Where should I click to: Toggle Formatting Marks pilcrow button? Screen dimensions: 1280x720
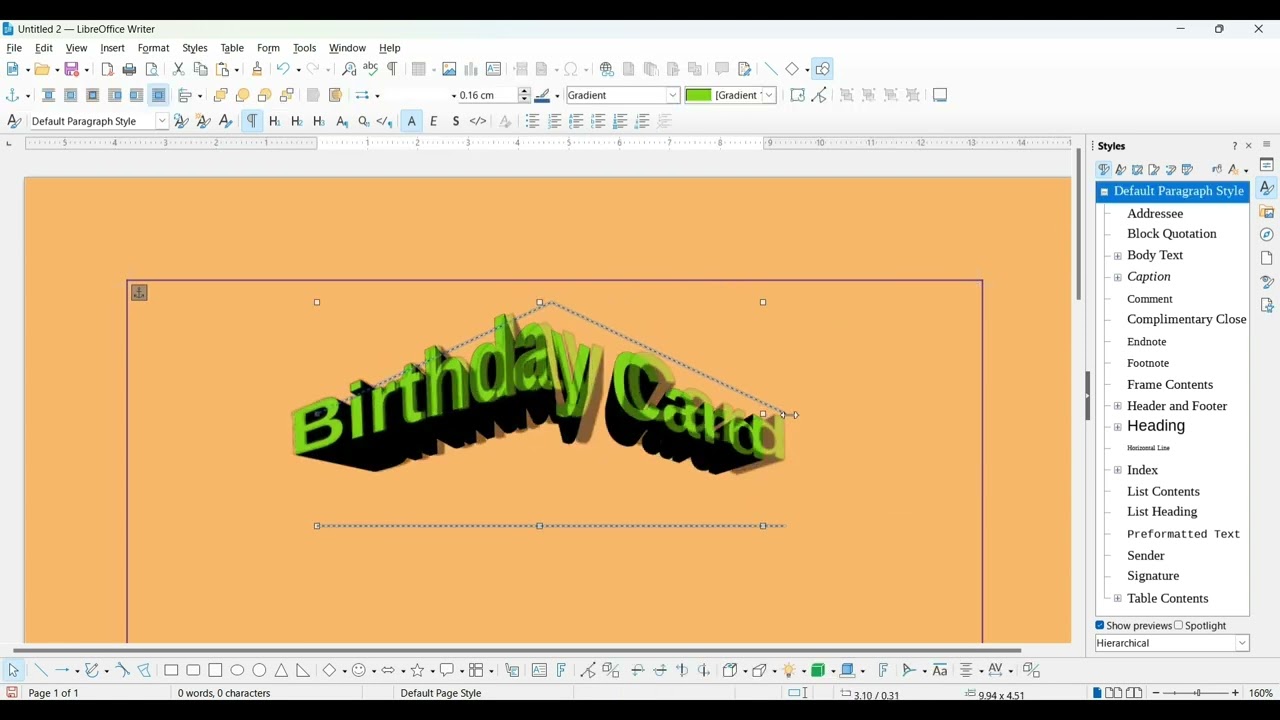tap(393, 69)
